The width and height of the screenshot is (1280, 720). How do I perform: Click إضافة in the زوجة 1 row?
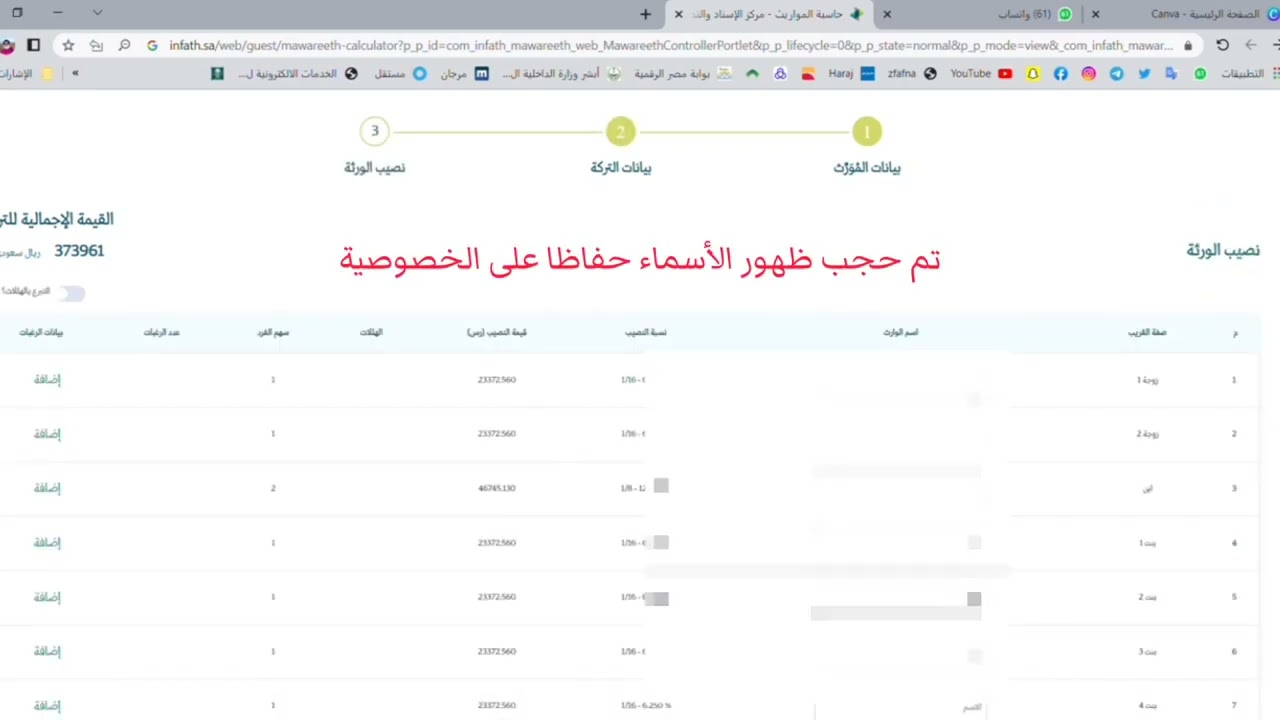(47, 380)
